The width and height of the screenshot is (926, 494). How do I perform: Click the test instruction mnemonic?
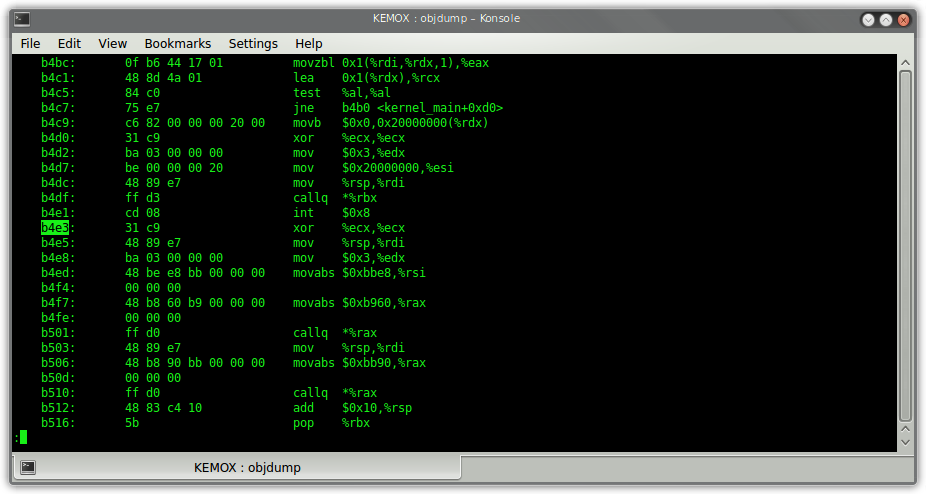(x=307, y=93)
